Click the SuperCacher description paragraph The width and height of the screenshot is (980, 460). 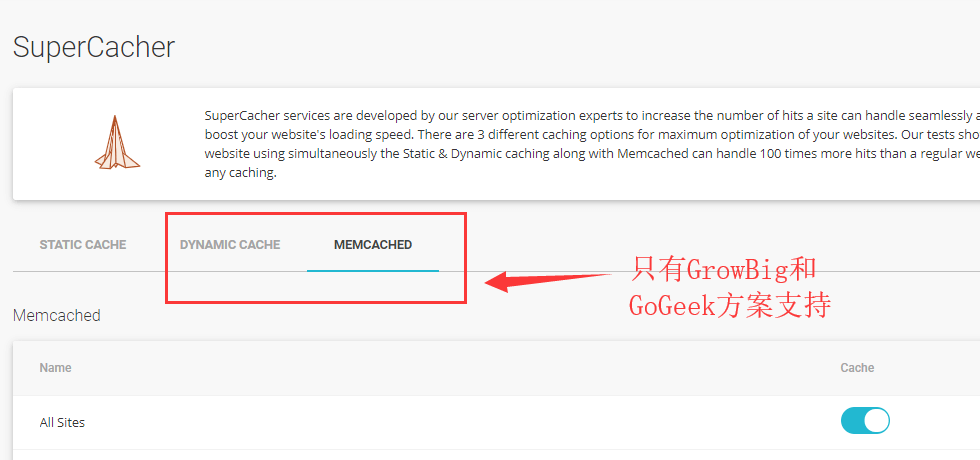[590, 144]
